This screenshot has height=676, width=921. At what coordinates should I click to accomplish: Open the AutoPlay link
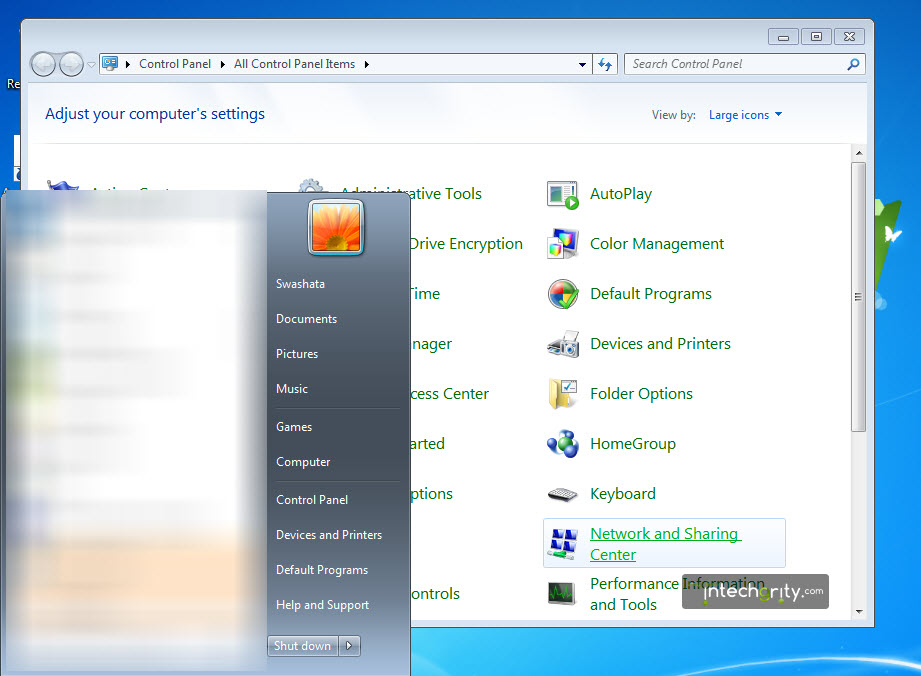[621, 194]
